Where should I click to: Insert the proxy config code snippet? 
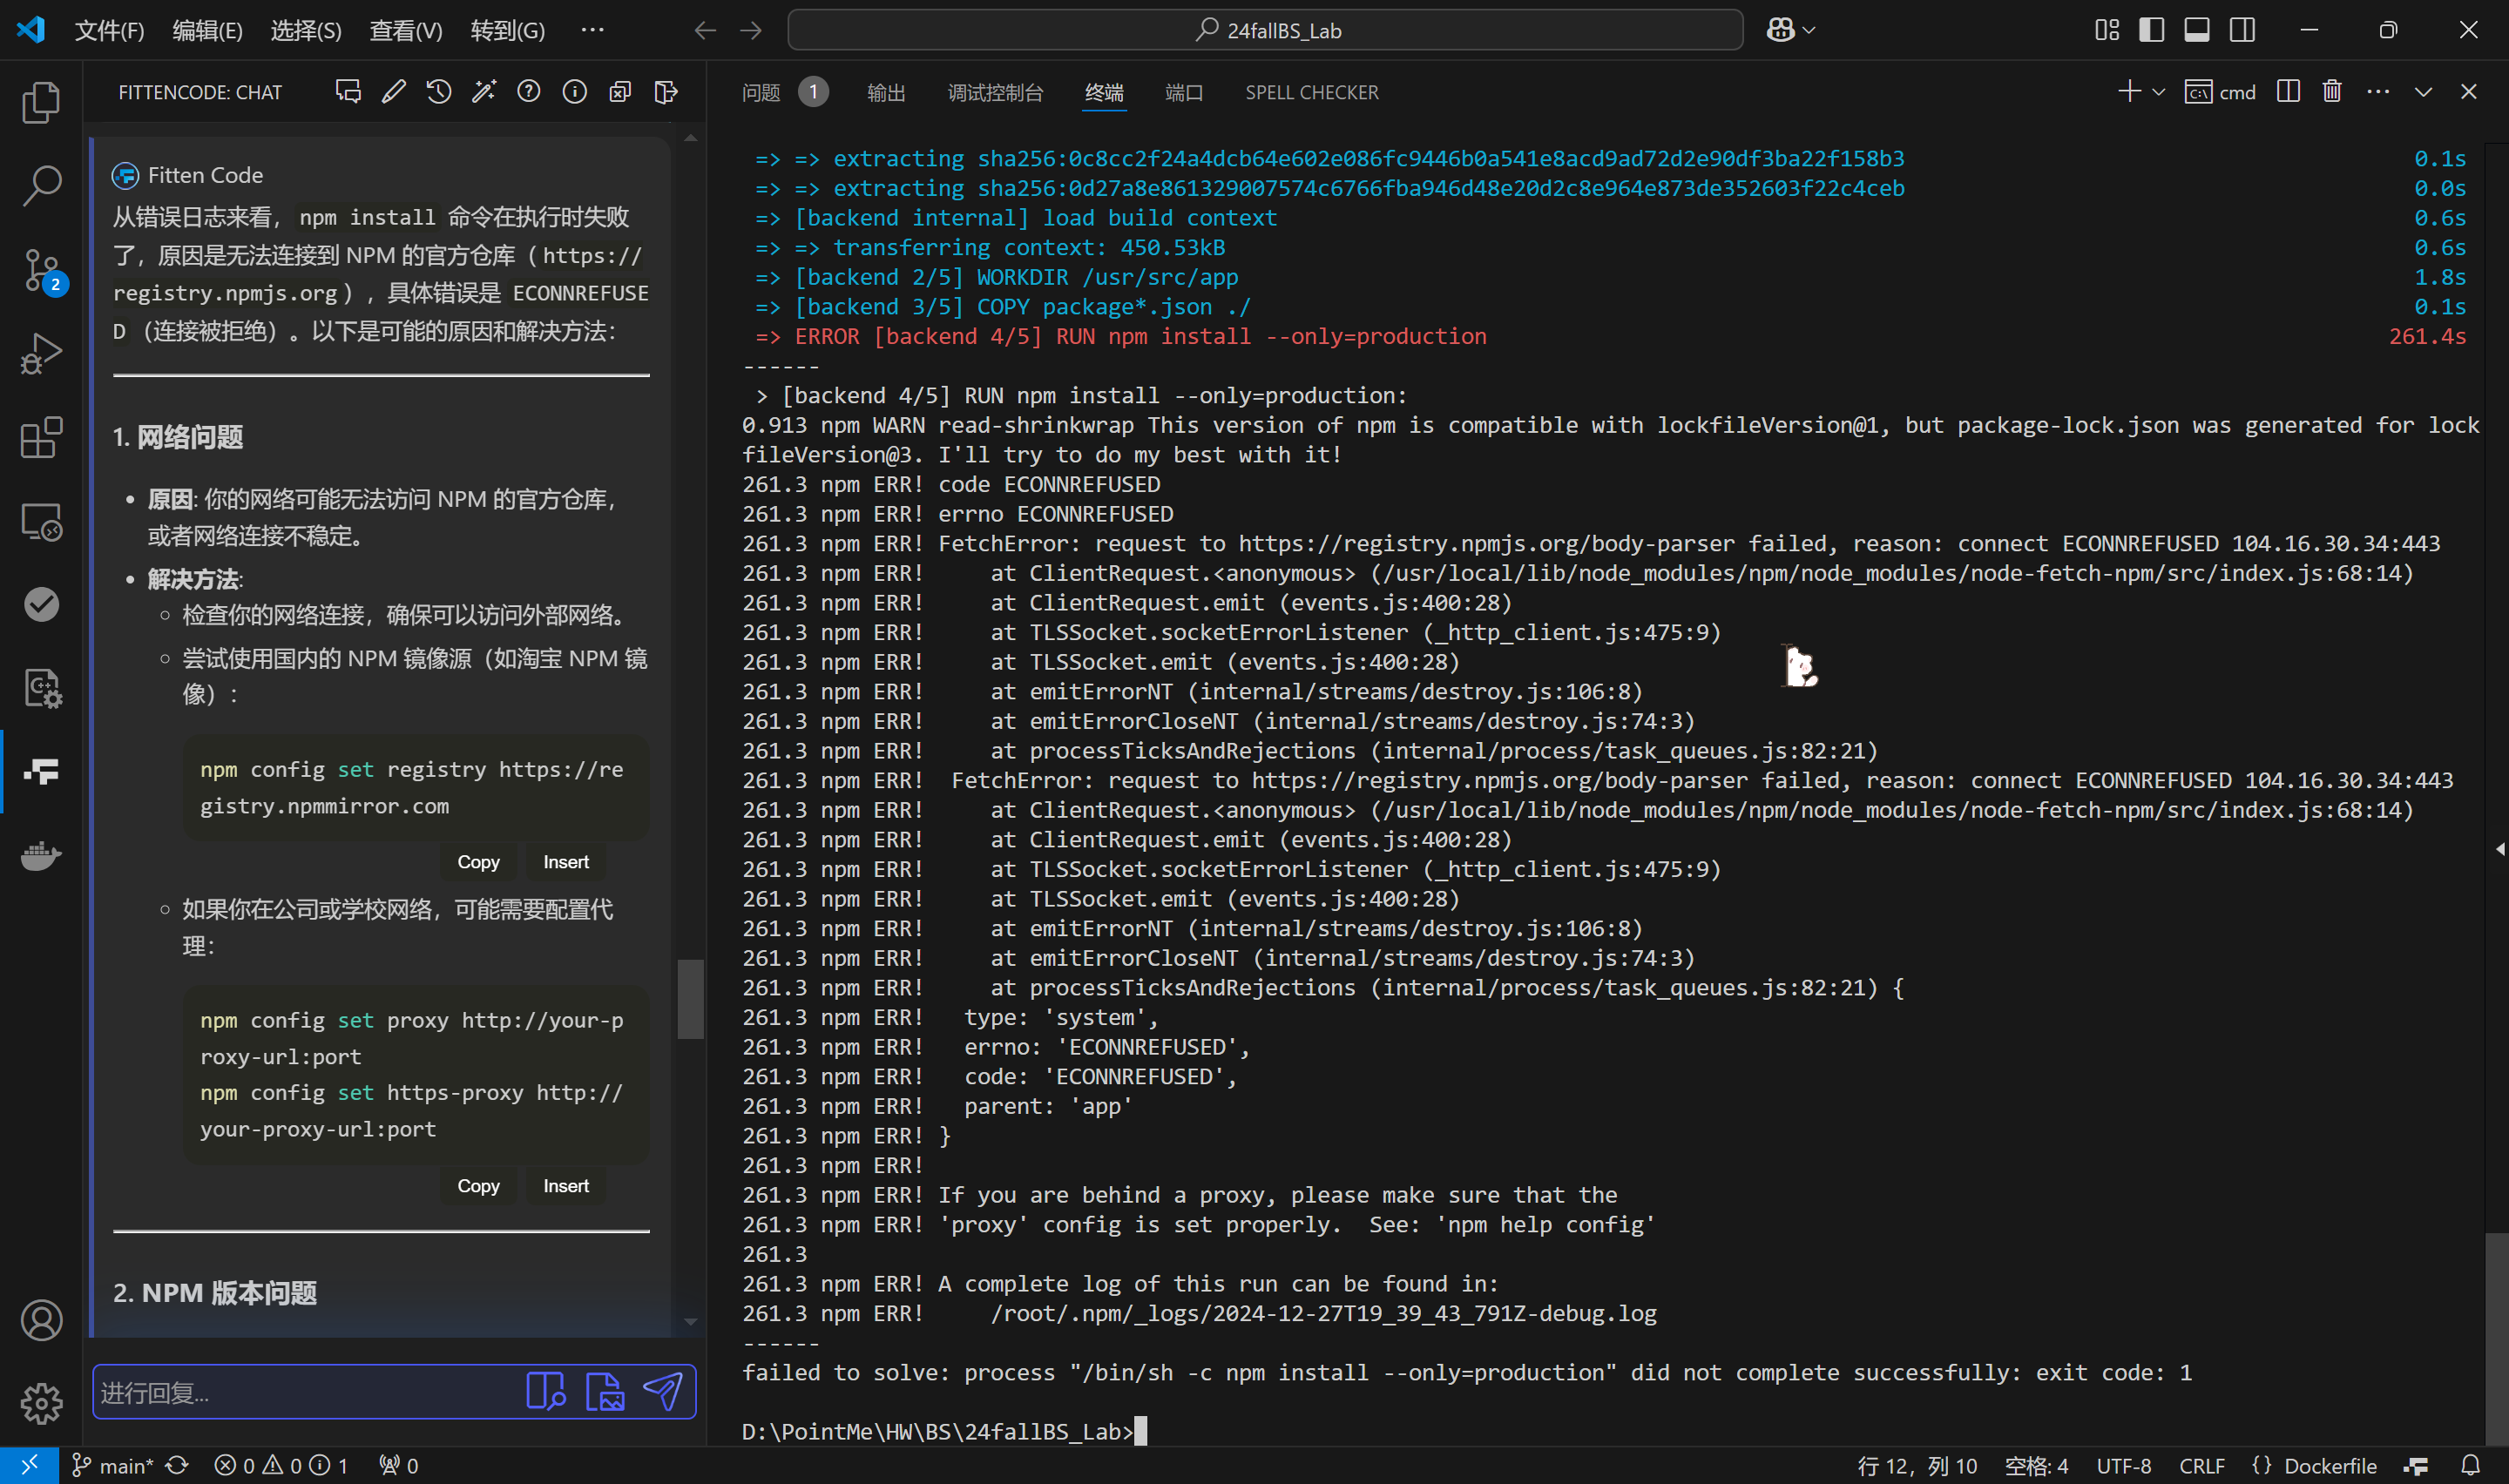click(565, 1185)
